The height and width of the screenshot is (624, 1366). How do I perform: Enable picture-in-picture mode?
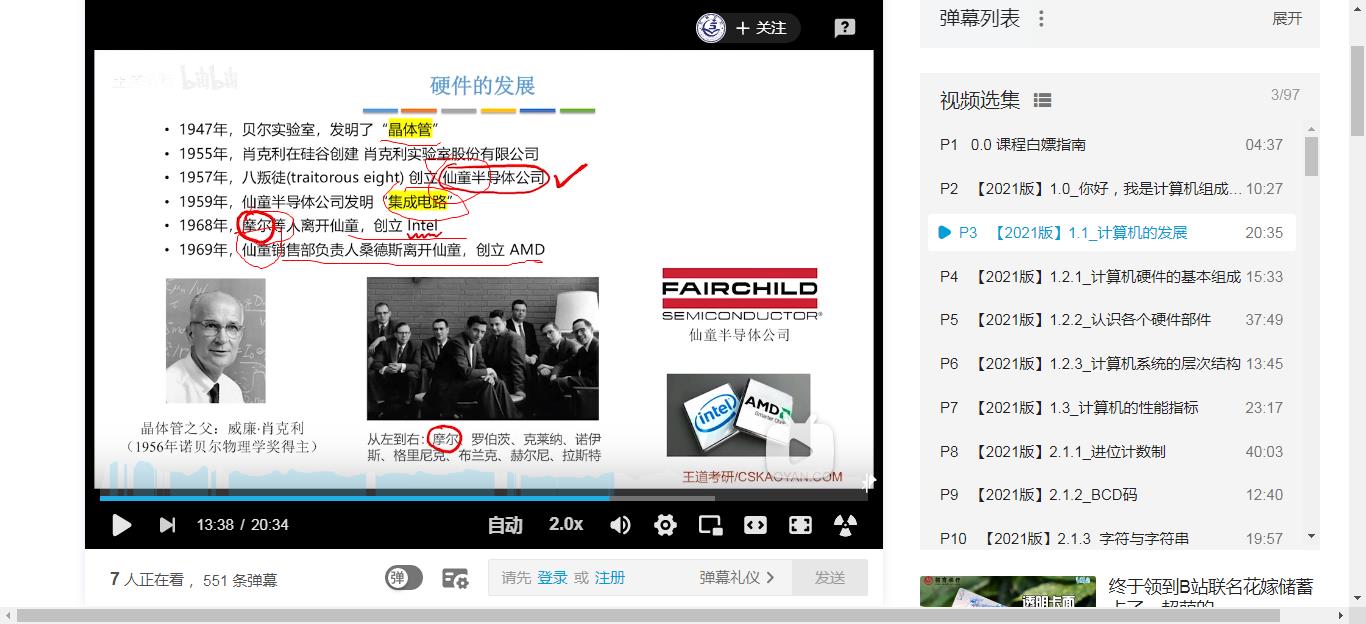[x=711, y=525]
